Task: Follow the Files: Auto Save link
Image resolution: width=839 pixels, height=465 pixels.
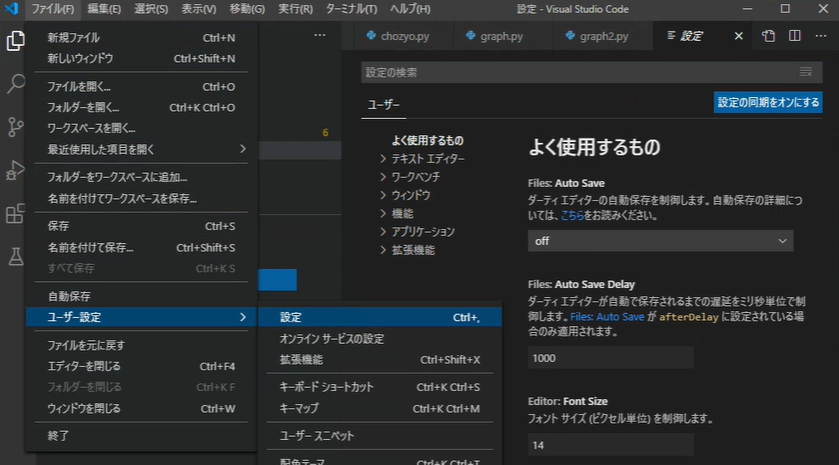Action: coord(607,317)
